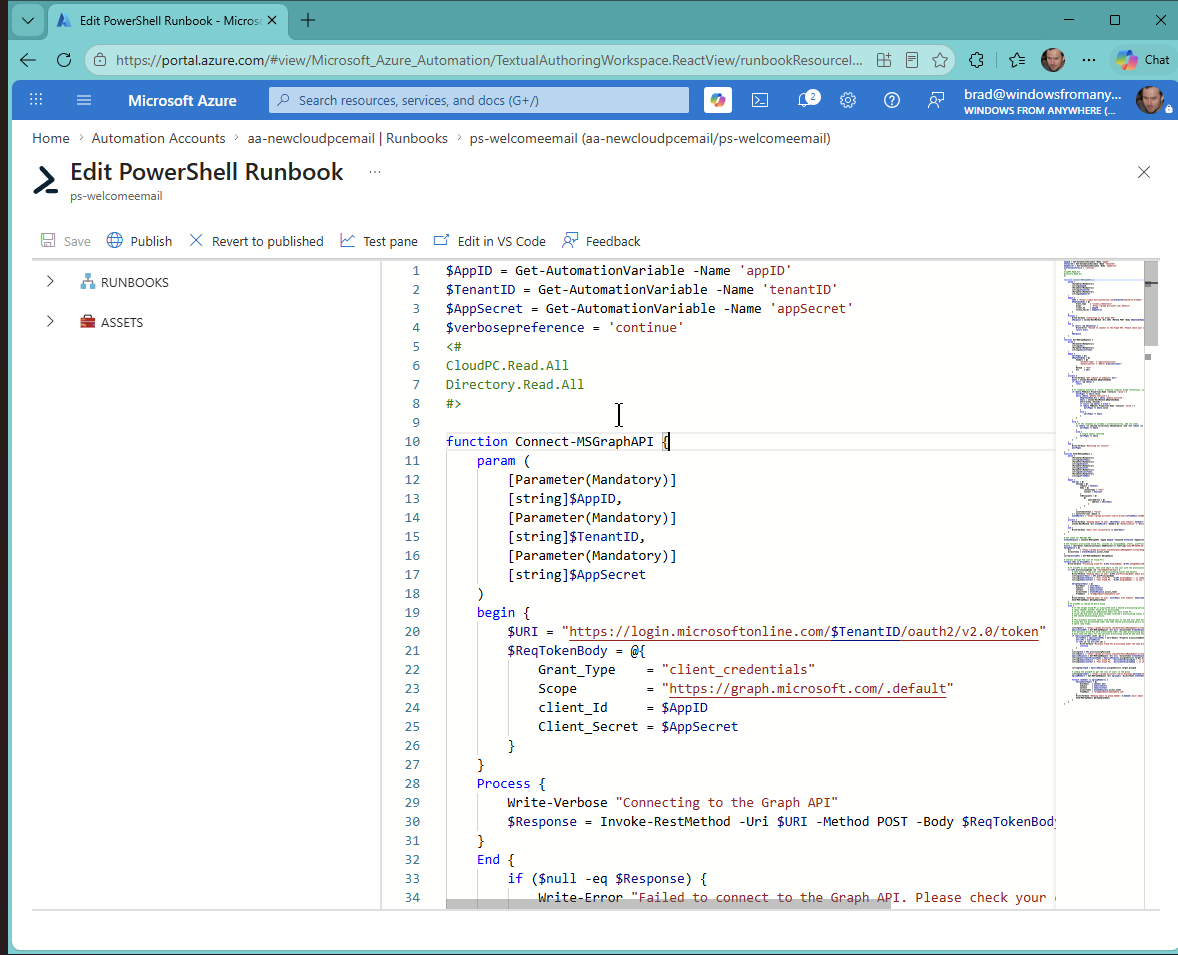The width and height of the screenshot is (1178, 955).
Task: Click the code minimap overview
Action: [1103, 481]
